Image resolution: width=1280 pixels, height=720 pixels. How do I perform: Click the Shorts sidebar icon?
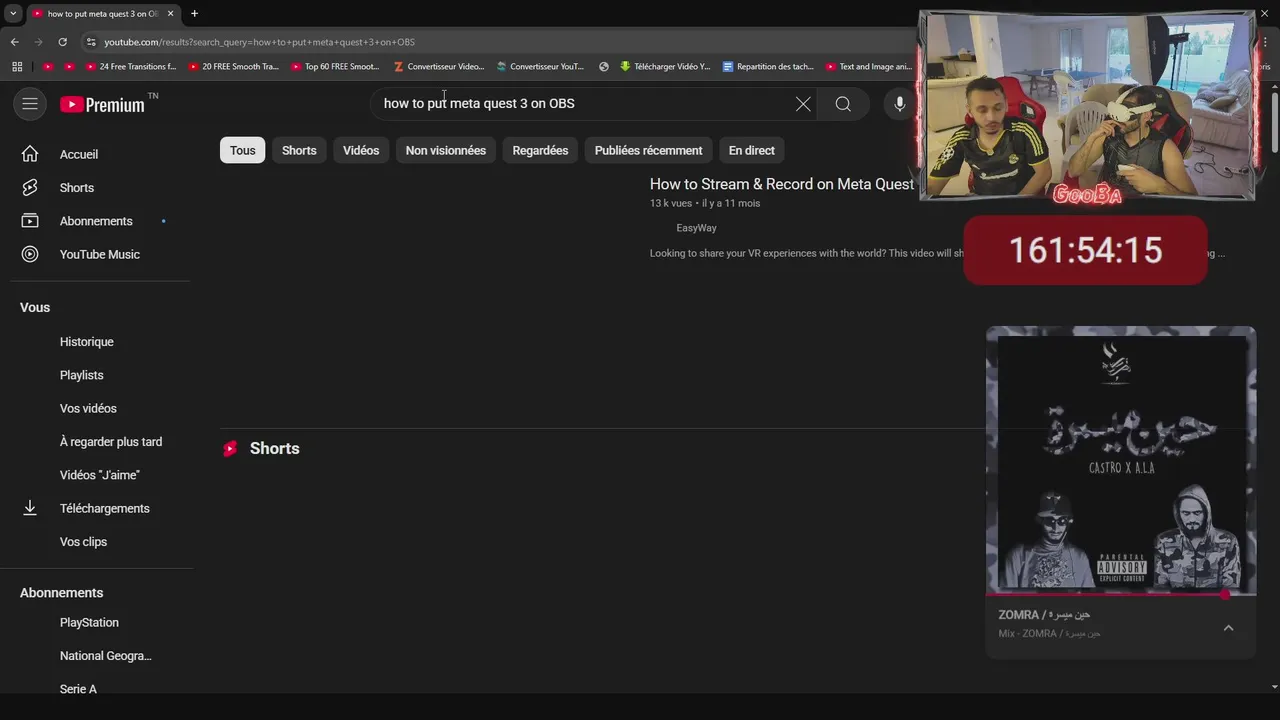[30, 188]
